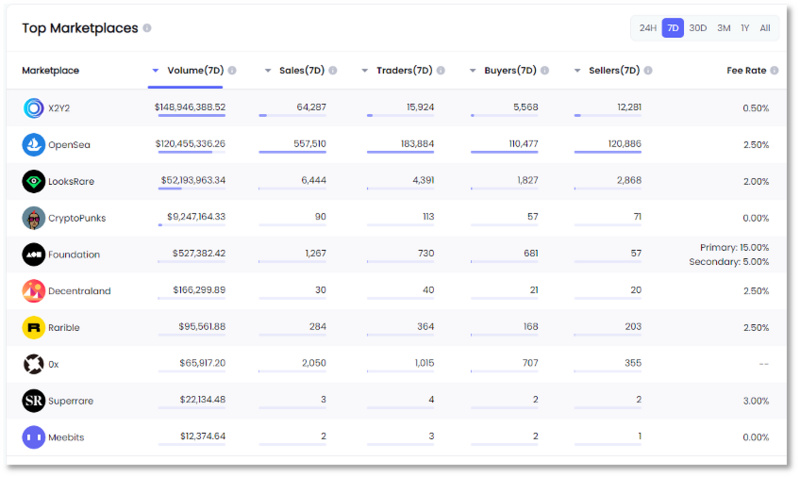Switch to the 3M time range
This screenshot has height=477, width=800.
pos(723,28)
